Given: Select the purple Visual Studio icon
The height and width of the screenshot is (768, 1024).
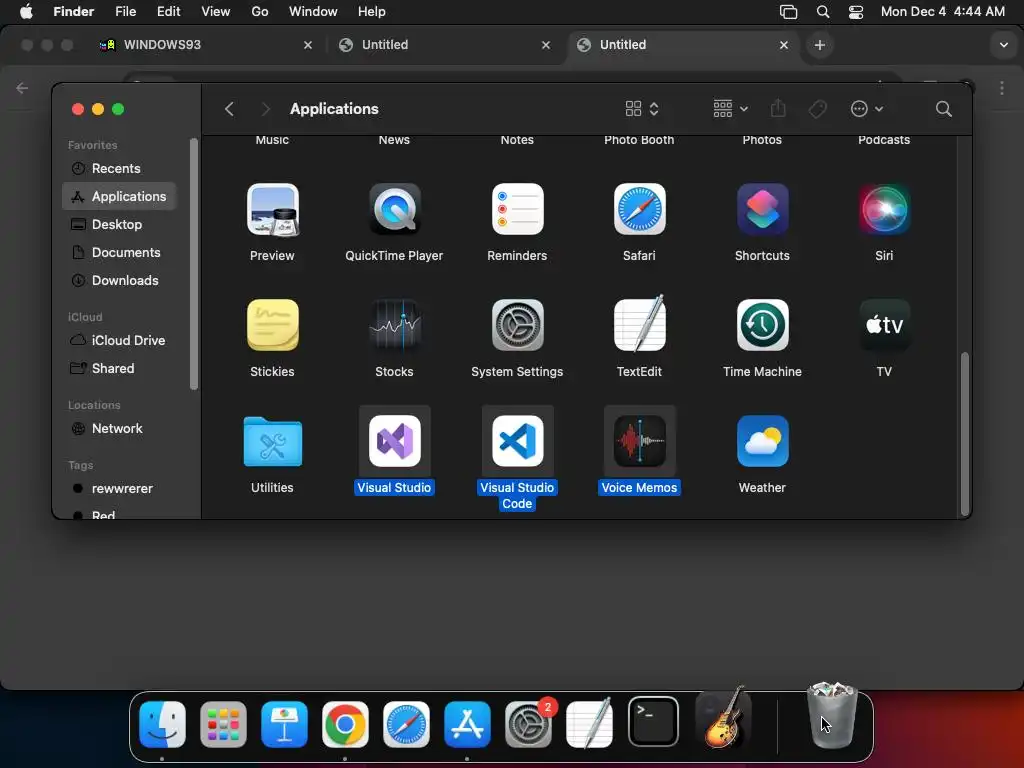Looking at the screenshot, I should pyautogui.click(x=394, y=441).
